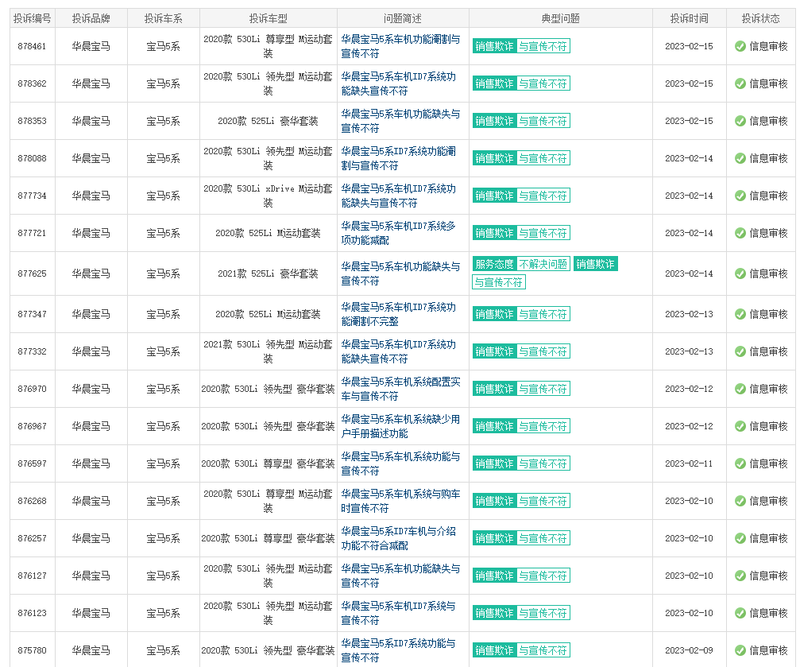
Task: Click the green check icon for complaint 876123
Action: click(x=740, y=613)
